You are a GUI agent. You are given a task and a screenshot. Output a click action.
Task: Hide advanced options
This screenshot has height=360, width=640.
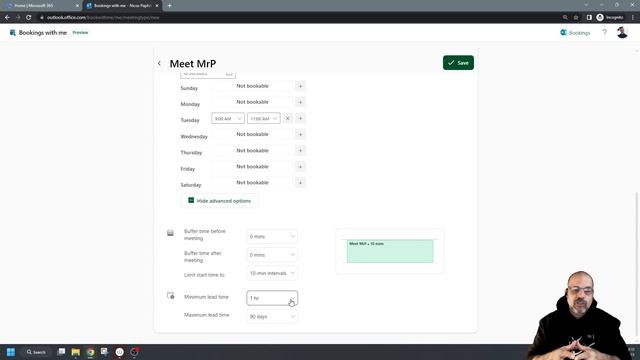click(x=219, y=201)
